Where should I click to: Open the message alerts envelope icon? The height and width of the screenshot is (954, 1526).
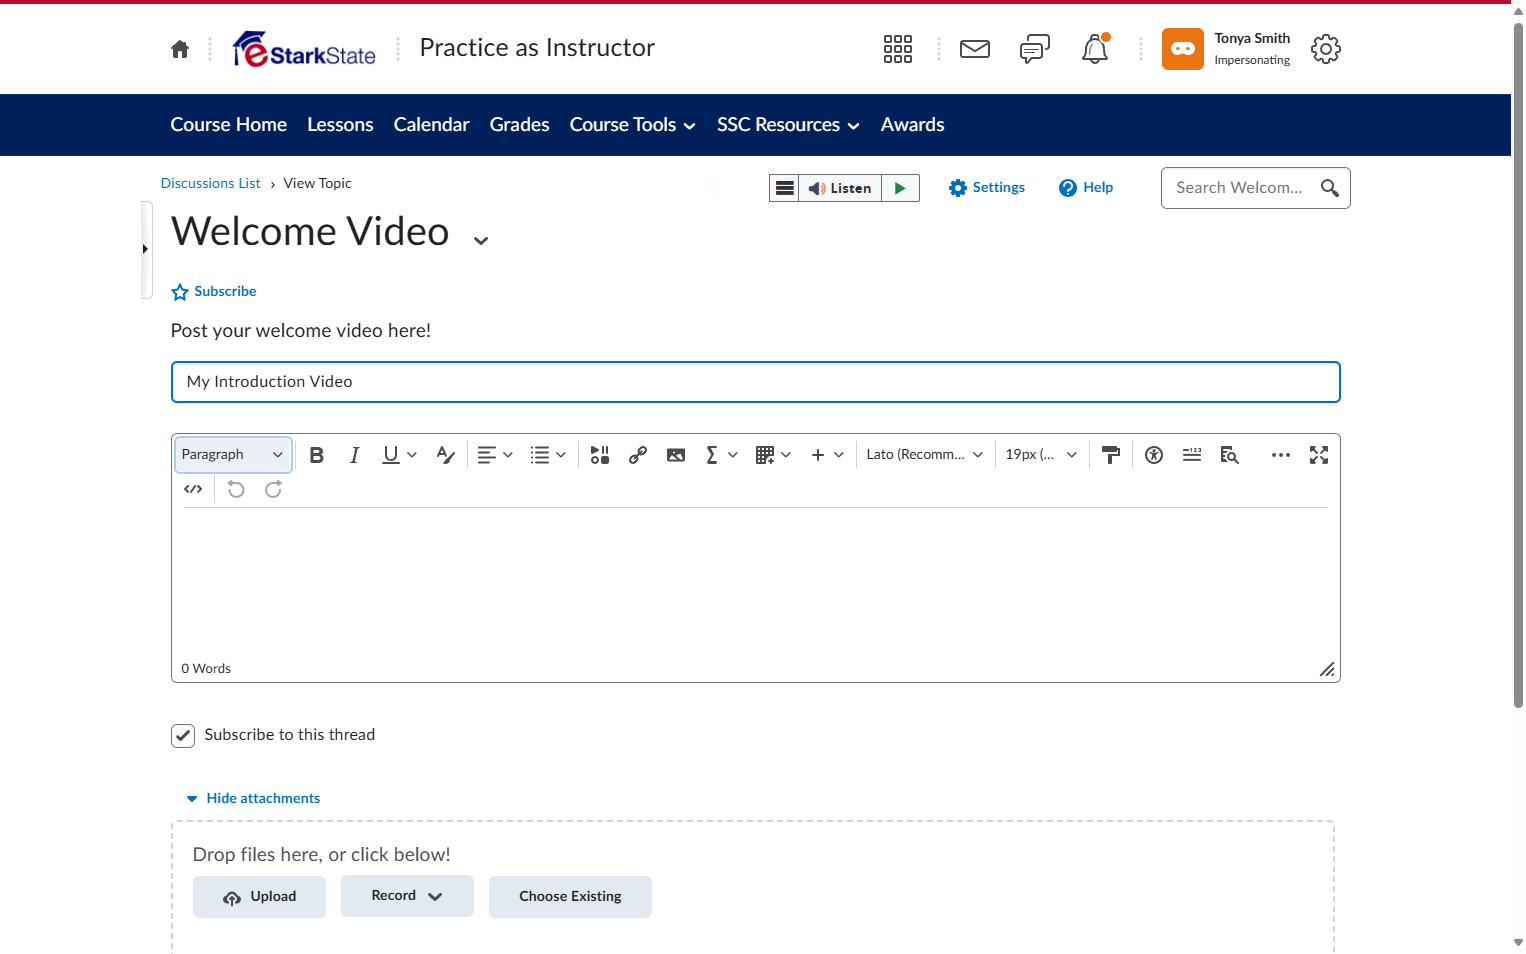975,49
